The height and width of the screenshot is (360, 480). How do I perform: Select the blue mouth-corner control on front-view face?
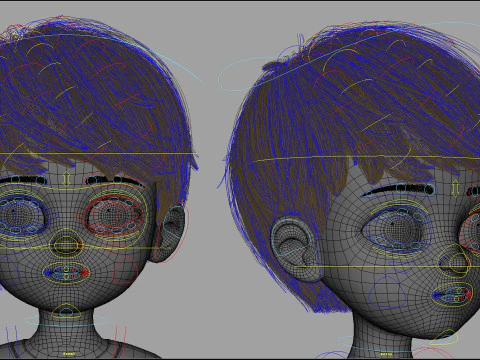(48, 273)
